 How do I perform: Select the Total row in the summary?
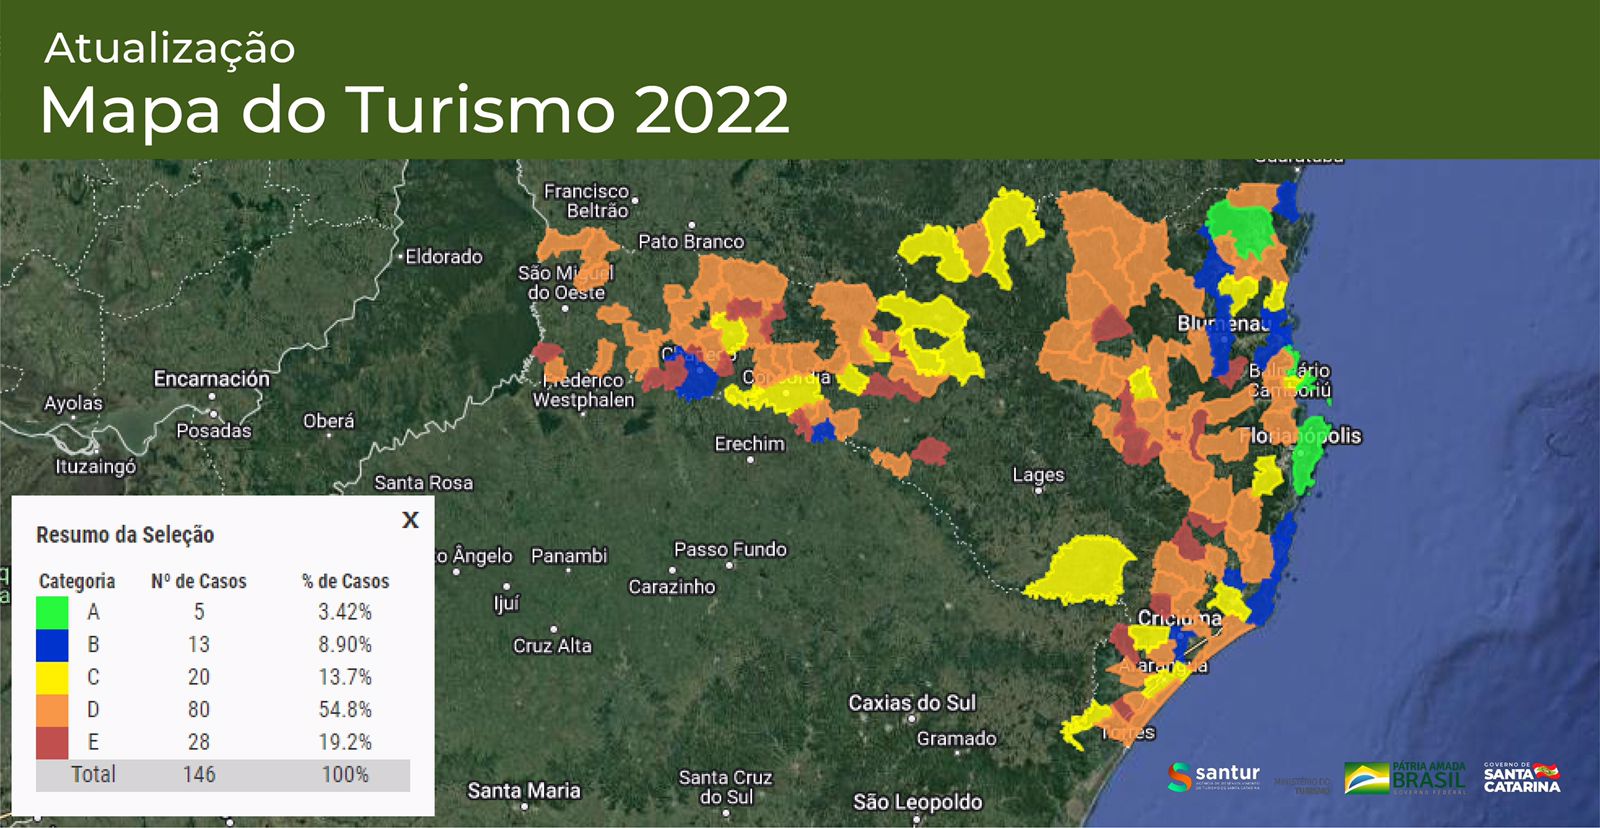[x=222, y=775]
